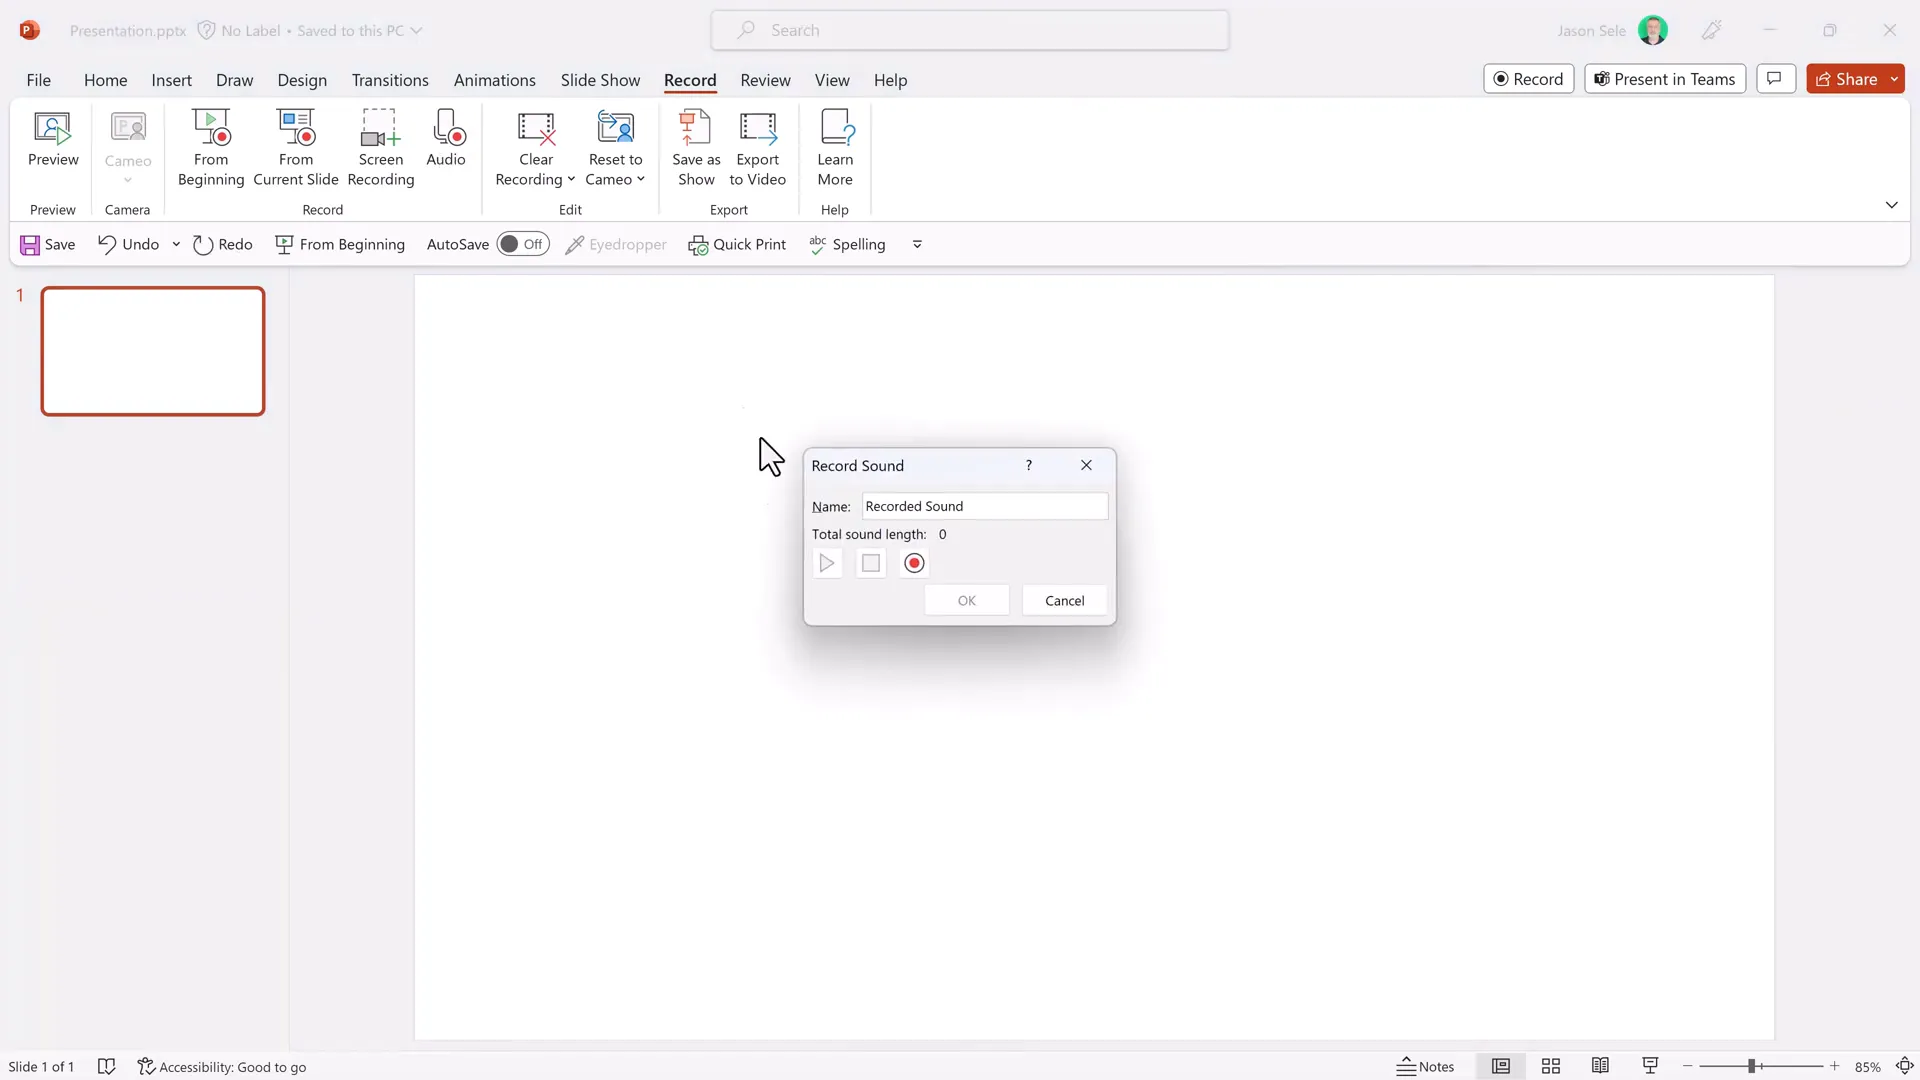Switch to the View tab
Image resolution: width=1920 pixels, height=1080 pixels.
tap(832, 80)
